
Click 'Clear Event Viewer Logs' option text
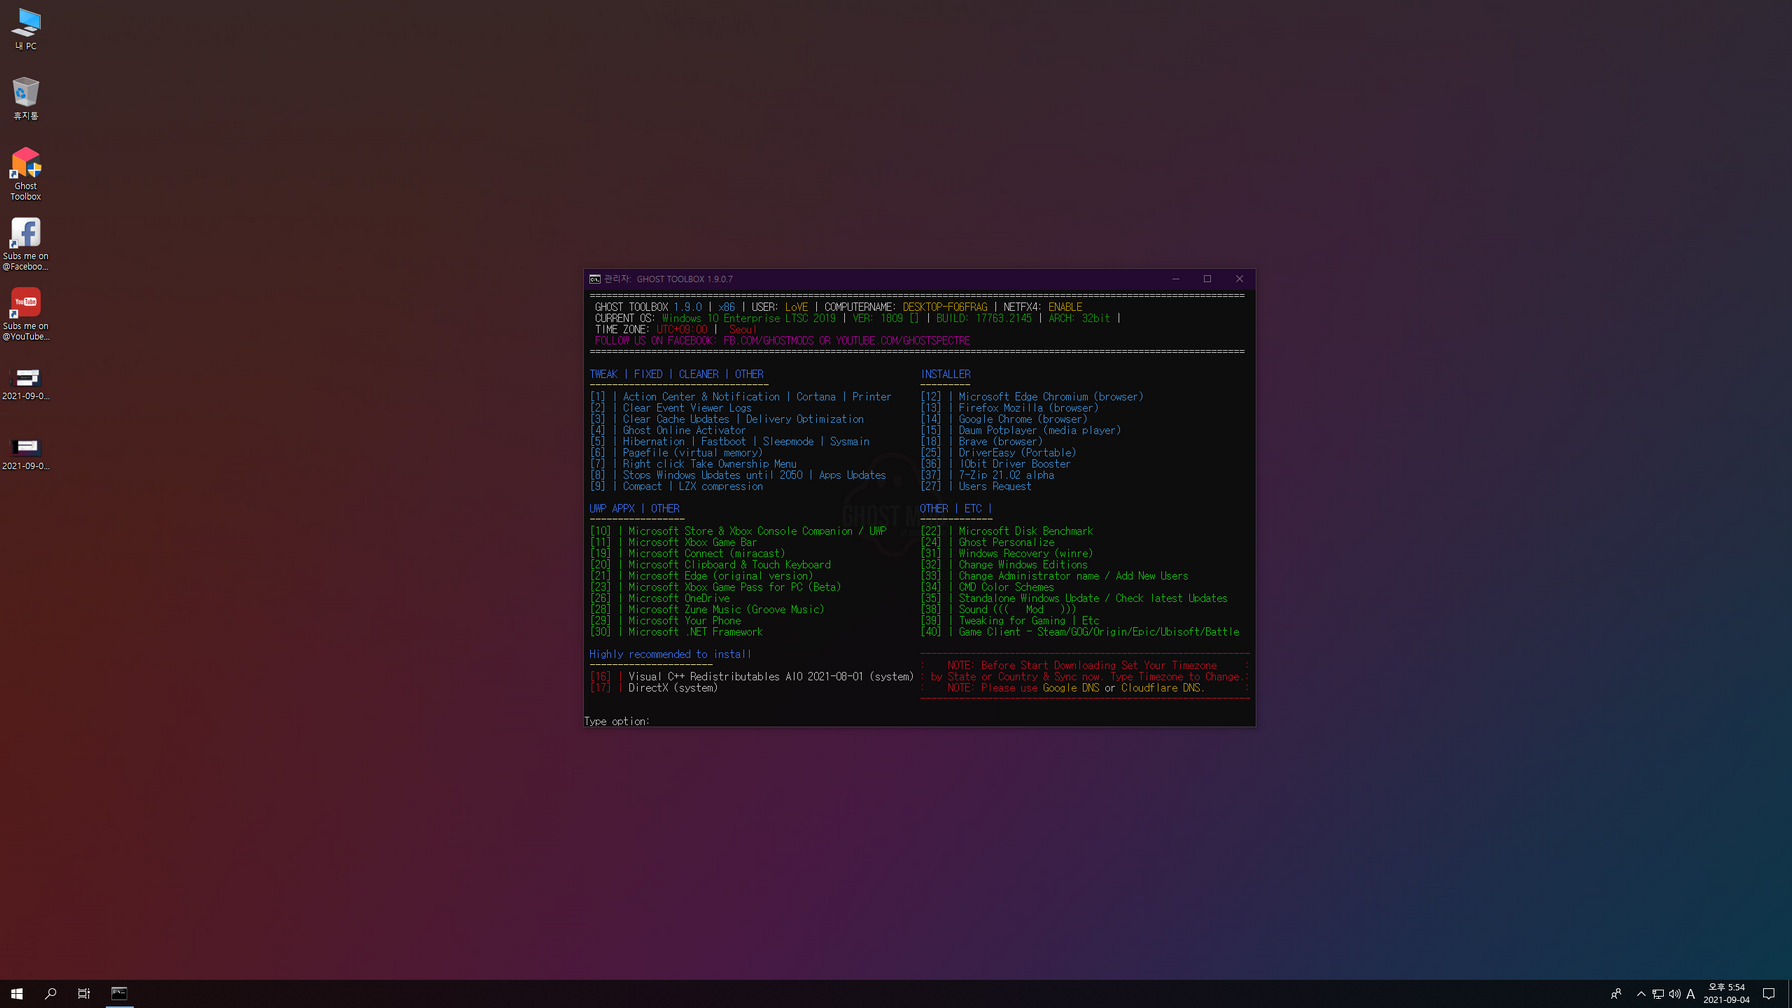click(687, 408)
